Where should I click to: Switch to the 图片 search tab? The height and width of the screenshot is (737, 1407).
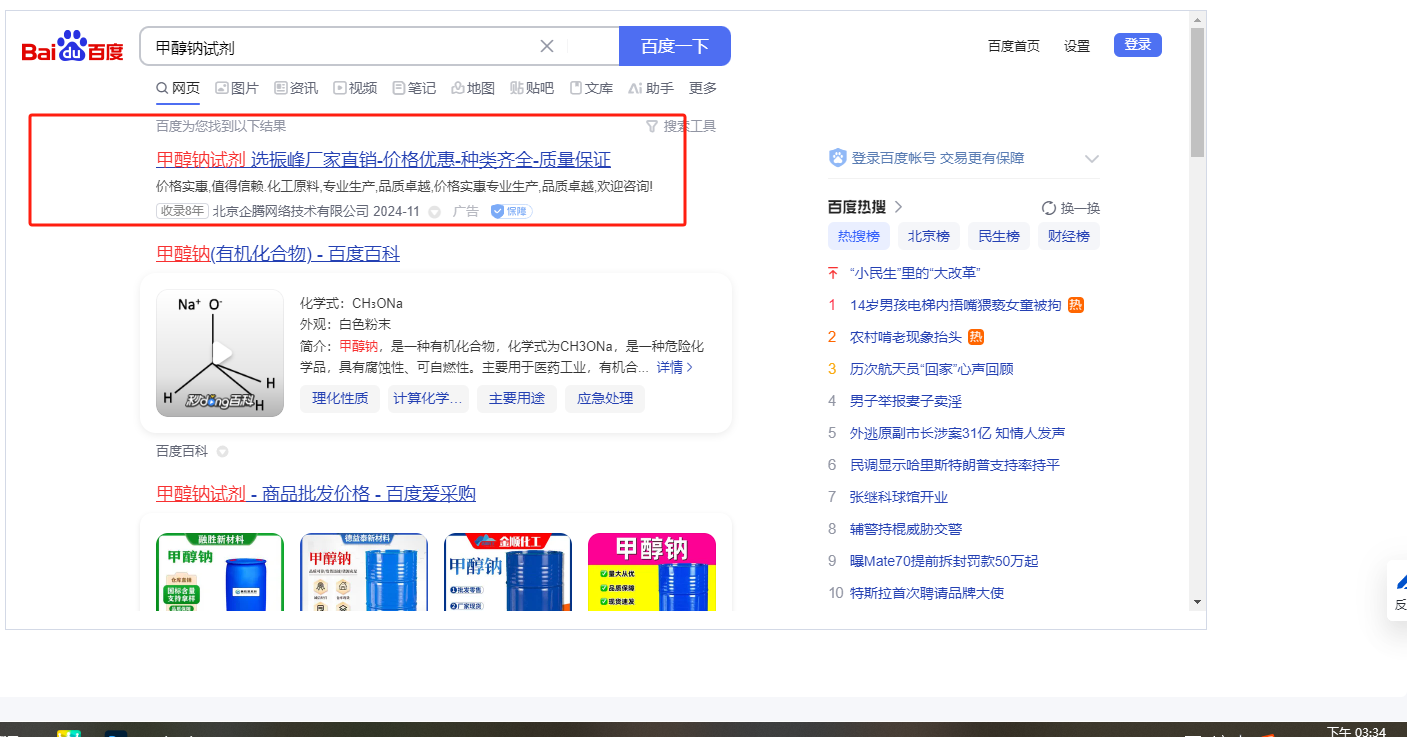(237, 88)
